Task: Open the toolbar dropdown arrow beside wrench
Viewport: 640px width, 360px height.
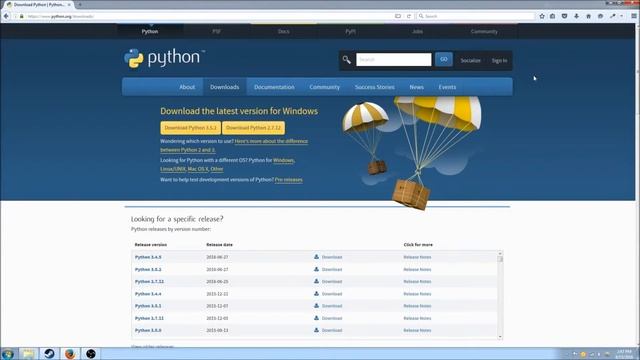Action: click(622, 16)
